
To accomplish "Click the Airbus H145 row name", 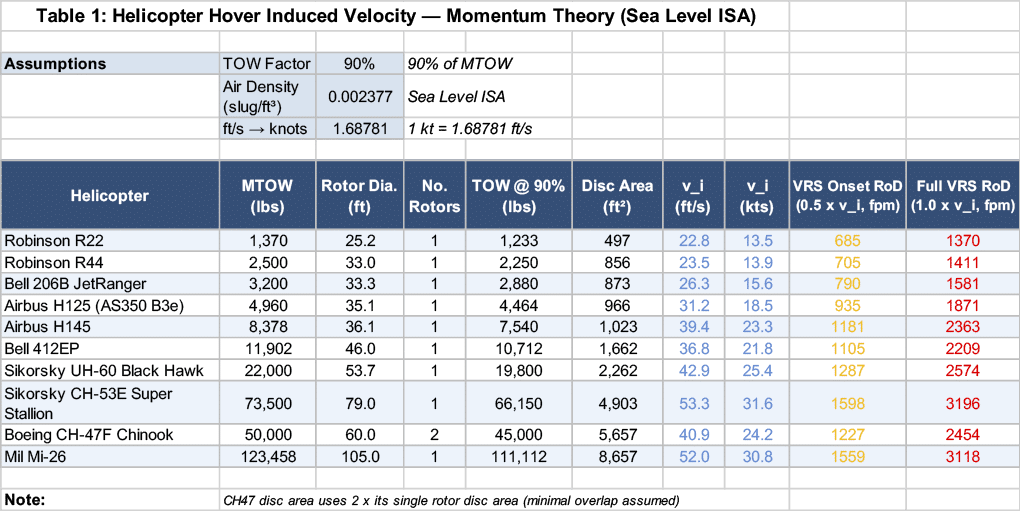I will click(111, 326).
